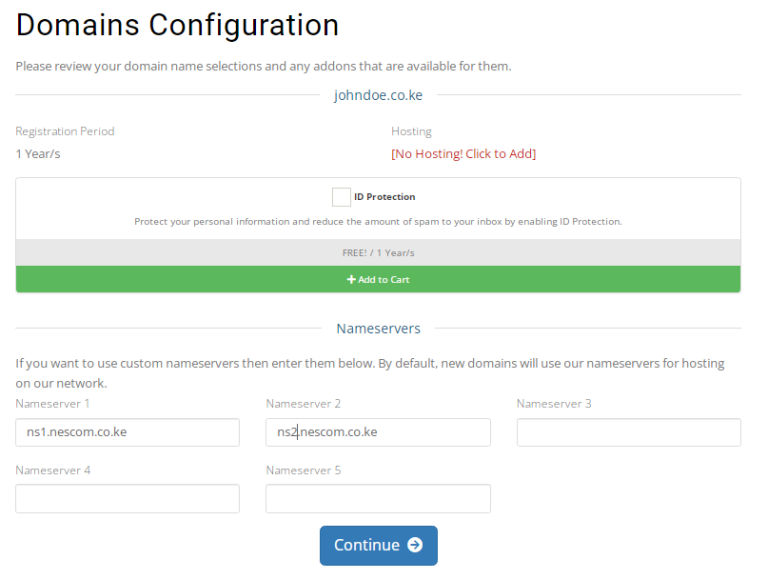The width and height of the screenshot is (768, 580).
Task: Tick the ID Protection checkbox
Action: (341, 197)
